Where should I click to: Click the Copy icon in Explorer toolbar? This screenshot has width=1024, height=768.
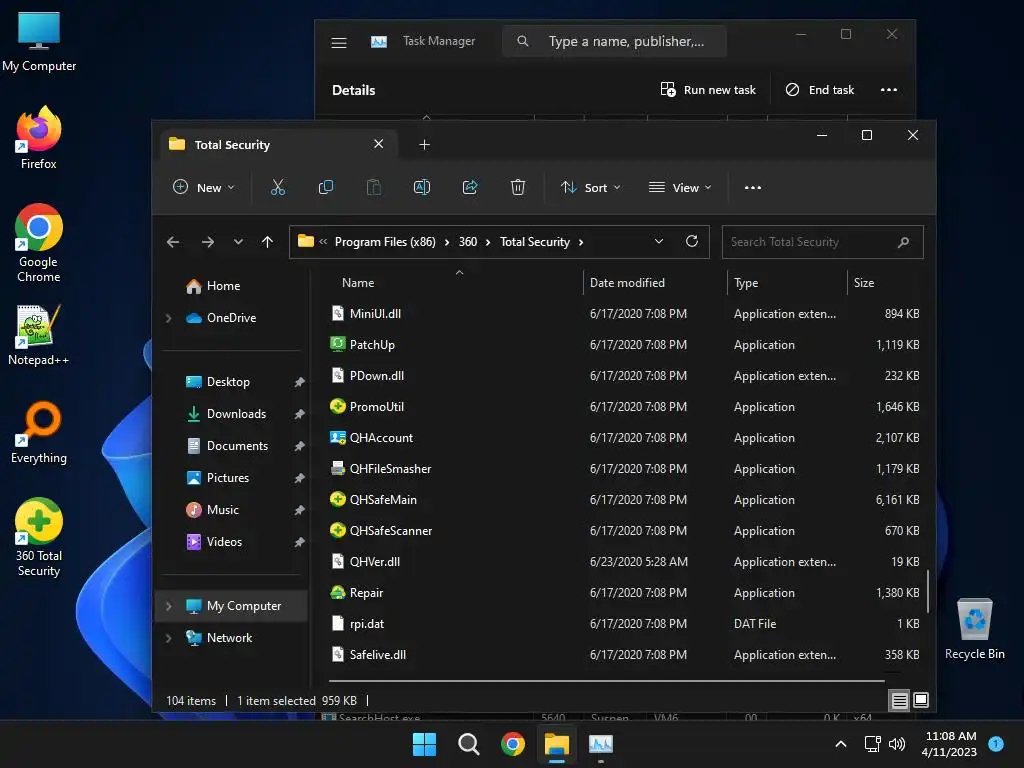325,187
